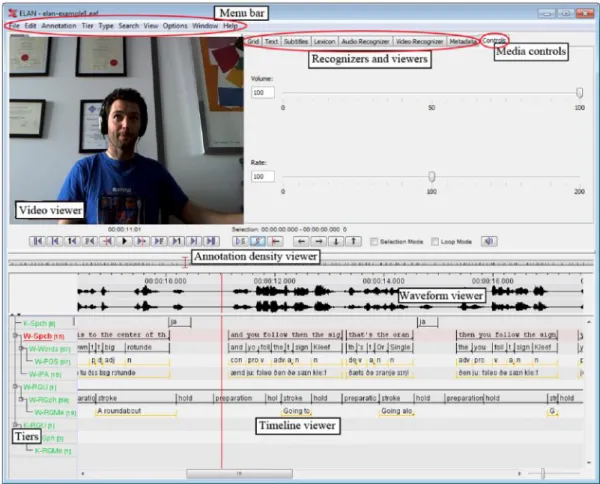Click the Clear Selection button
Screen dimensions: 600x484
(258, 241)
